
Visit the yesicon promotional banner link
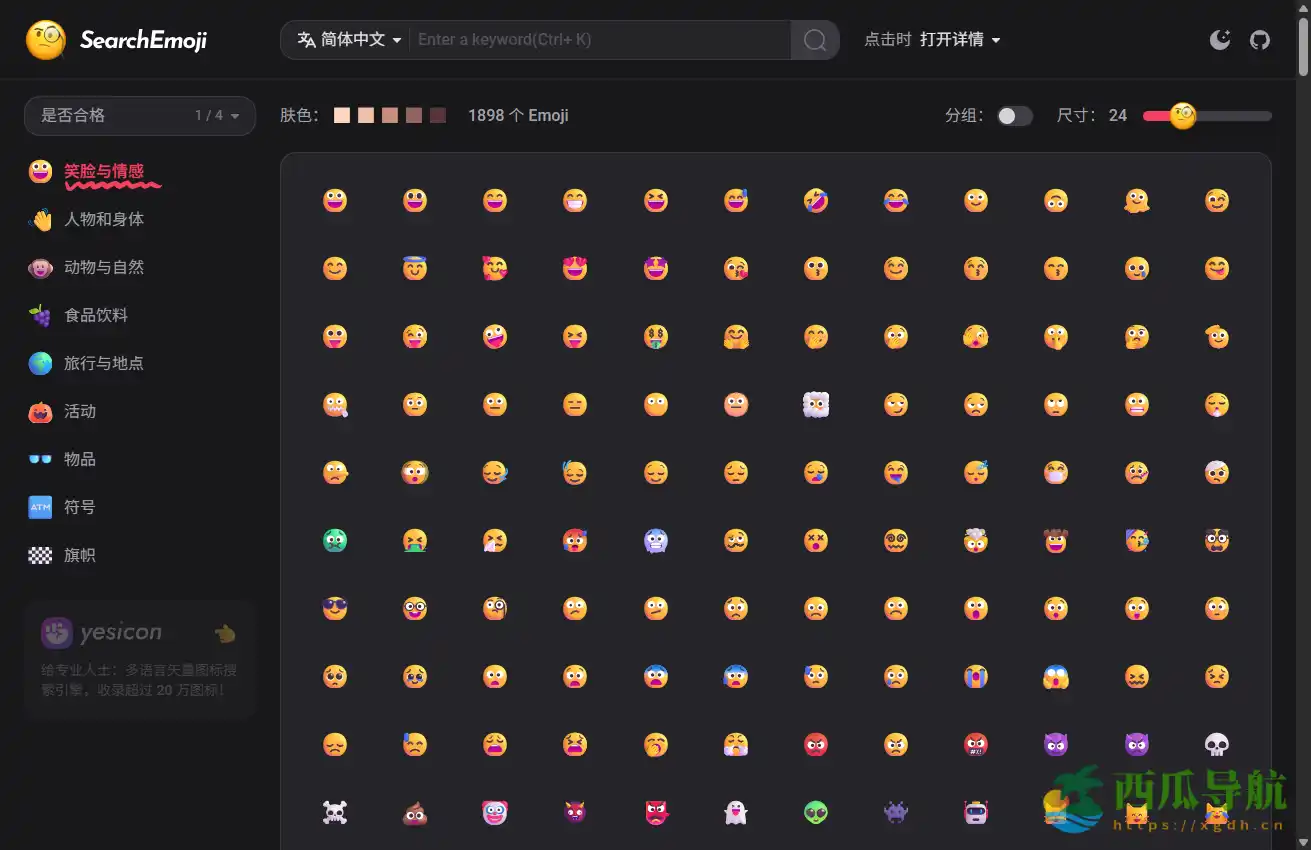pos(139,660)
